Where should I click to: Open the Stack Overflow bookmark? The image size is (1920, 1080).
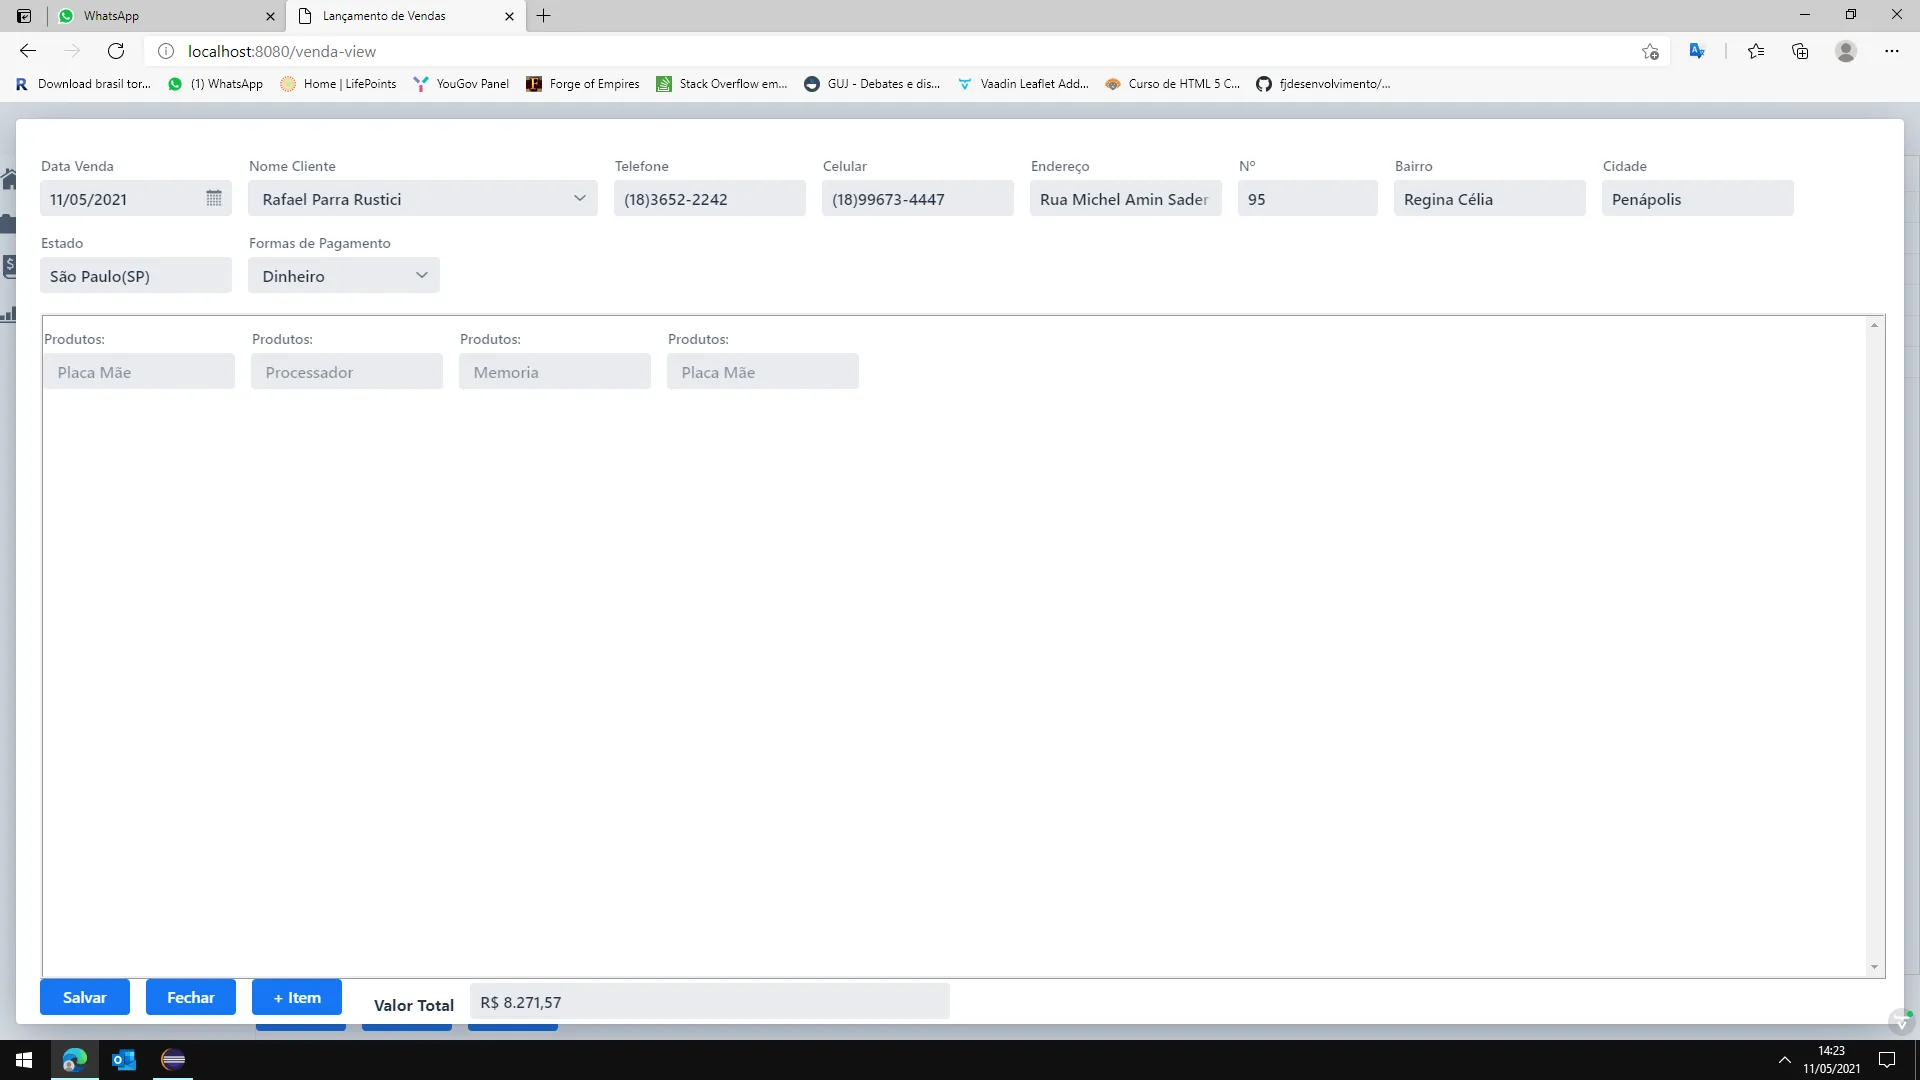tap(722, 84)
